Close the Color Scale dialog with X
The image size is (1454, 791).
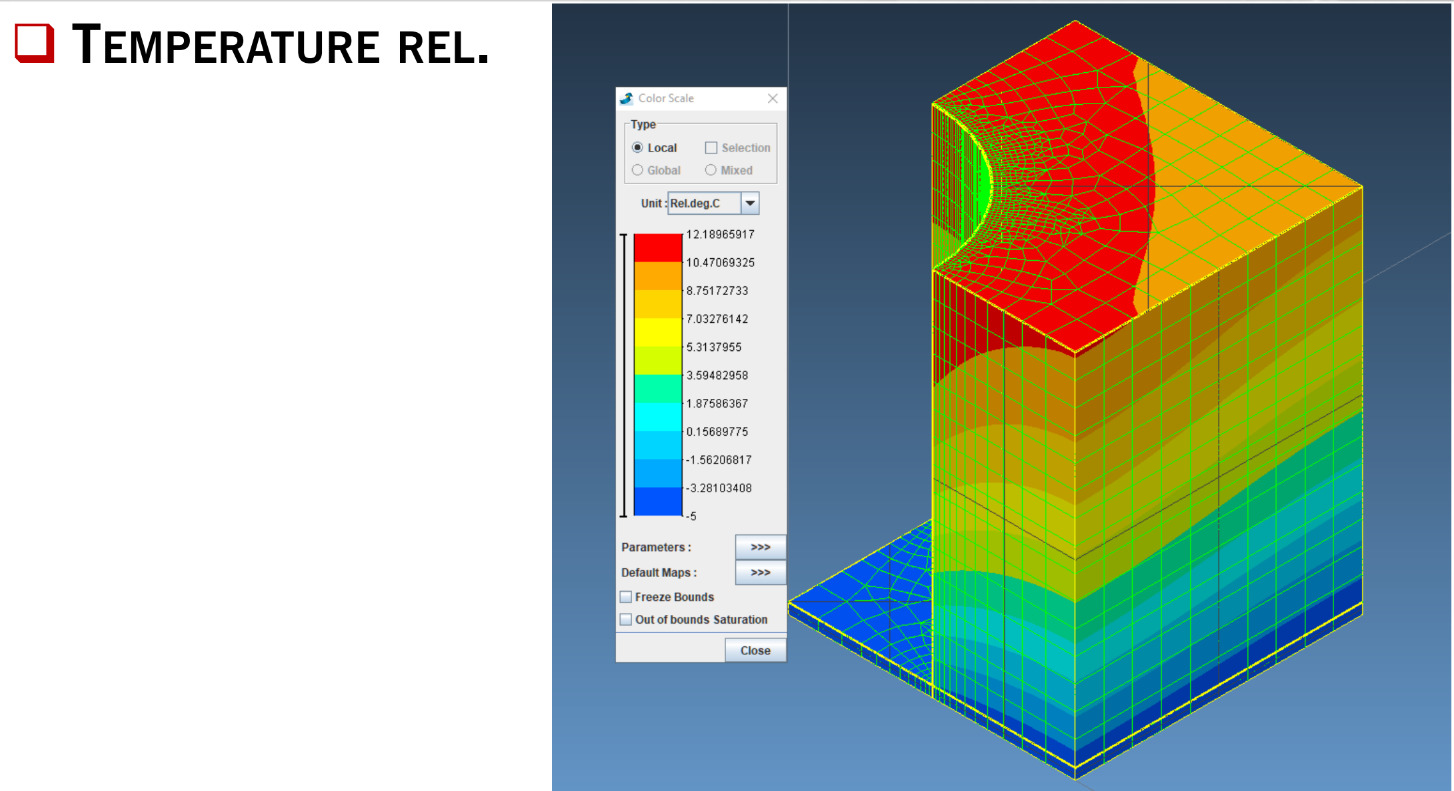coord(772,98)
